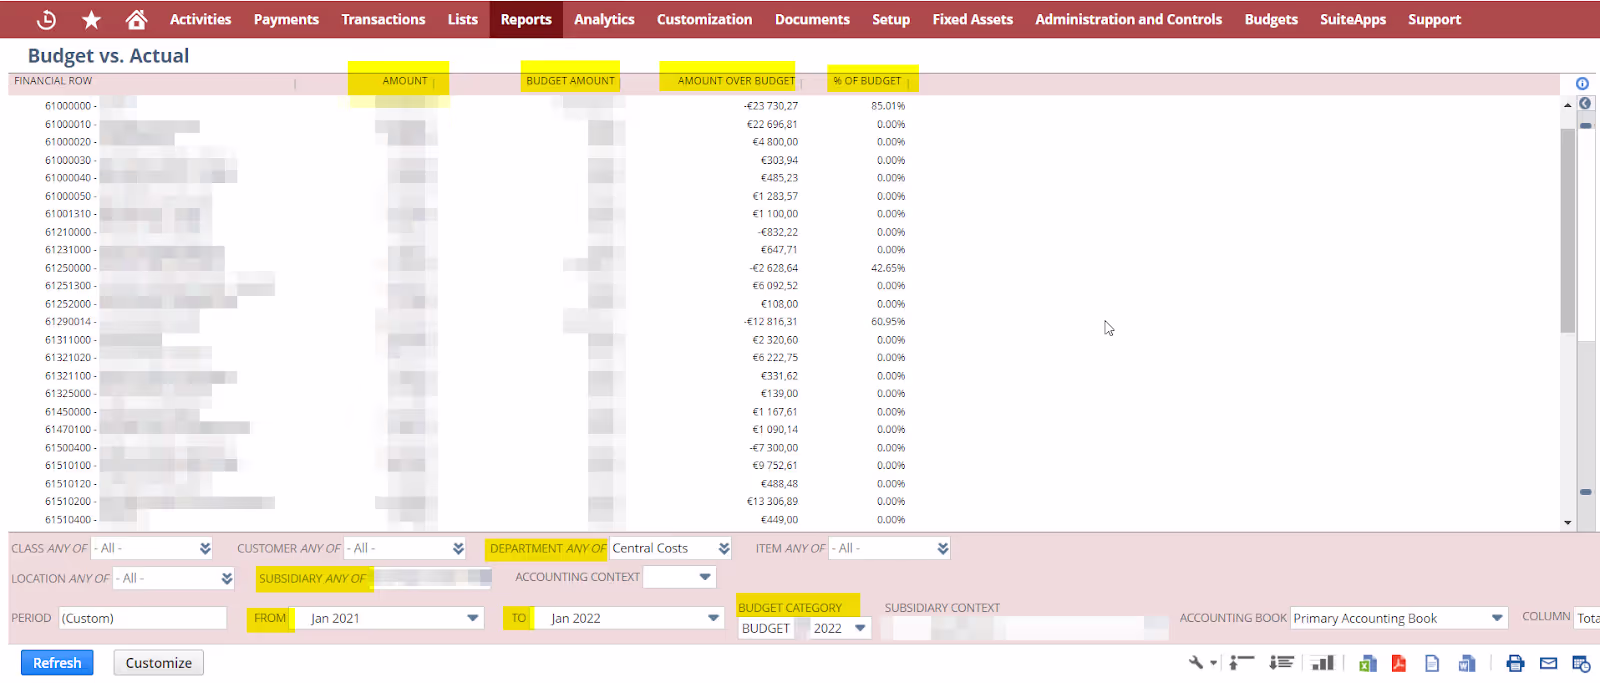This screenshot has width=1600, height=683.
Task: Sort by Budget Amount column header
Action: point(570,81)
